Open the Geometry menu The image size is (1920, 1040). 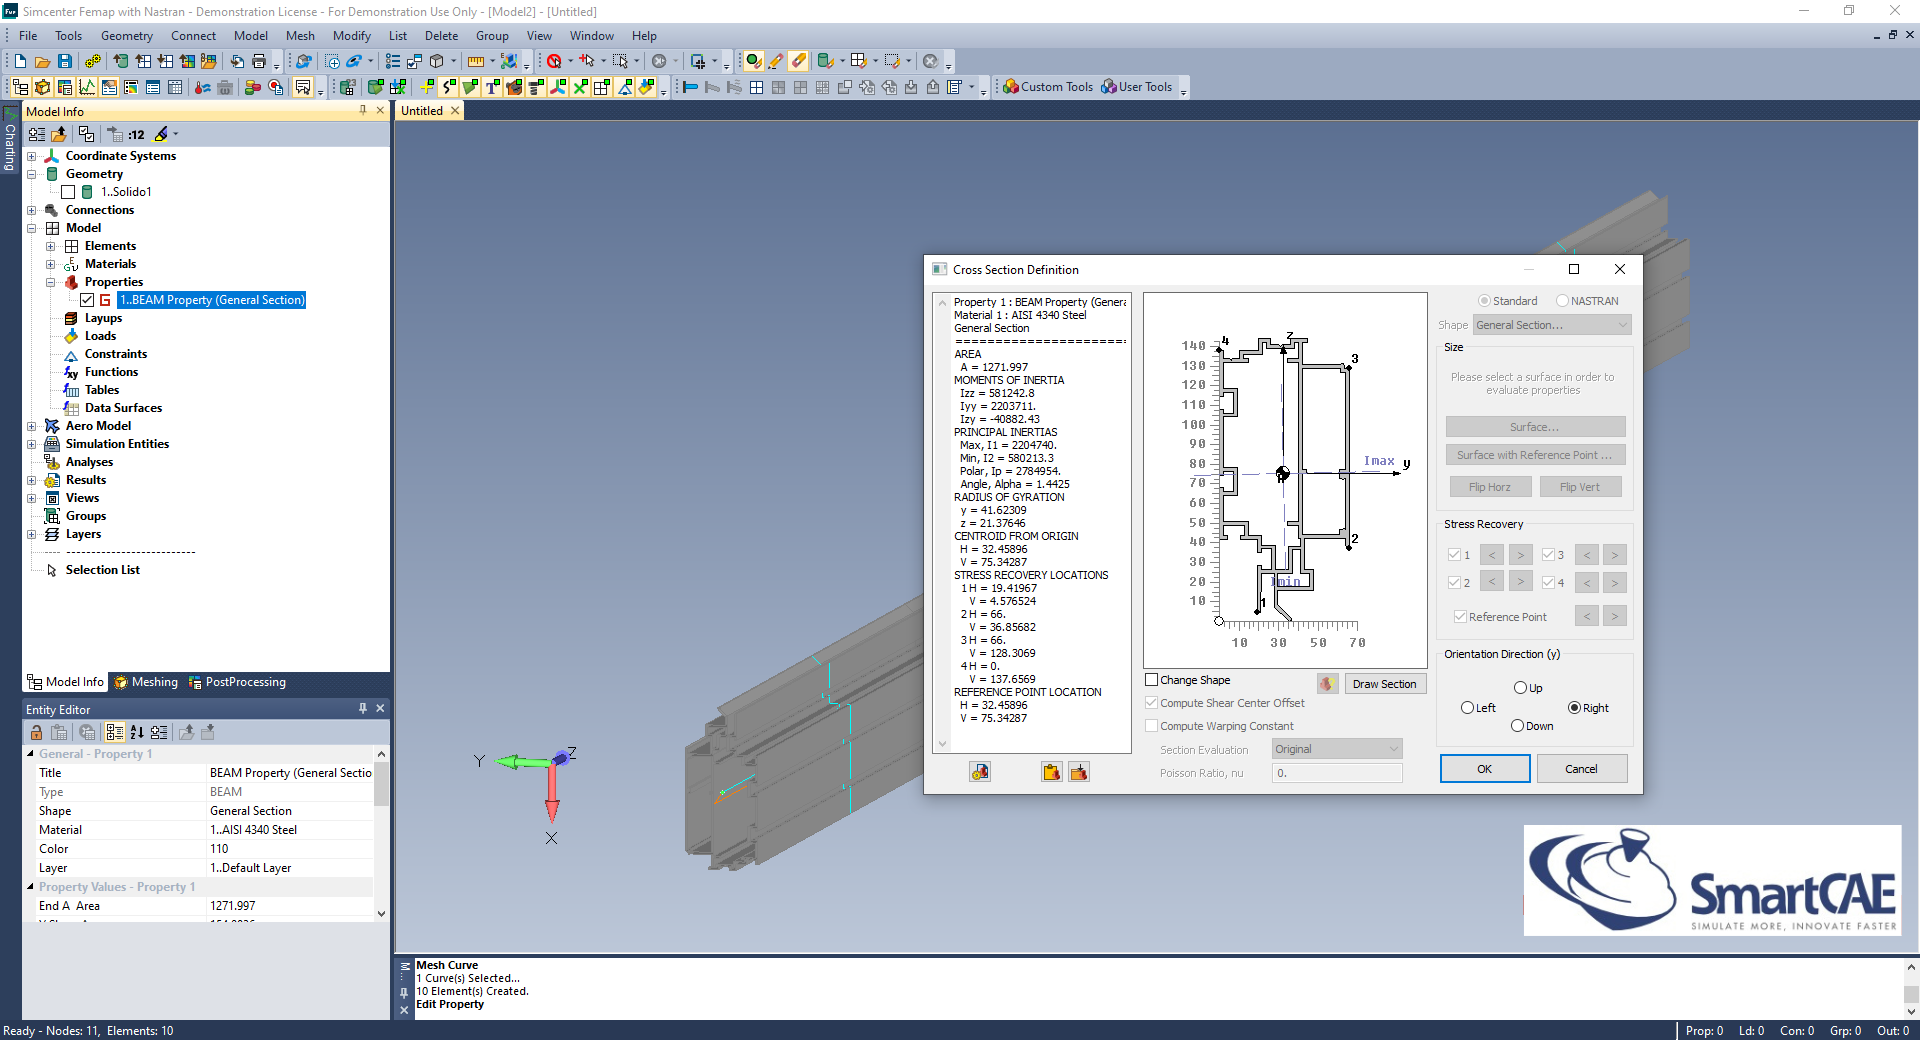tap(126, 36)
